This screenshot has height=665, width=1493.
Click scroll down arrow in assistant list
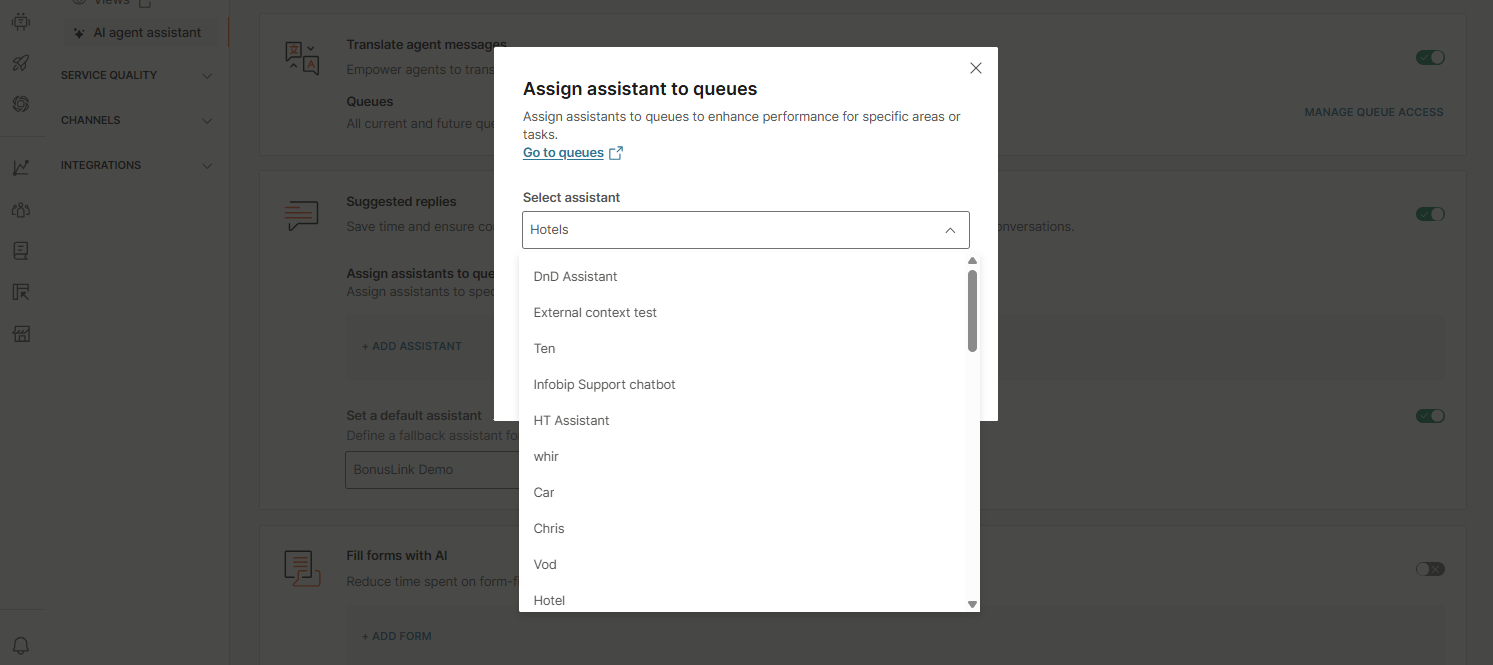[972, 604]
